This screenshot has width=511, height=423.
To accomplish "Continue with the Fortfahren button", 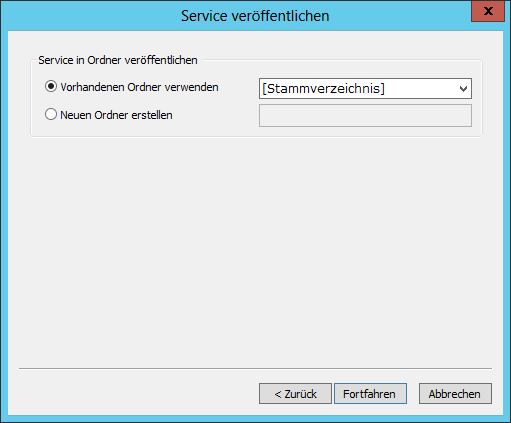I will tap(370, 394).
